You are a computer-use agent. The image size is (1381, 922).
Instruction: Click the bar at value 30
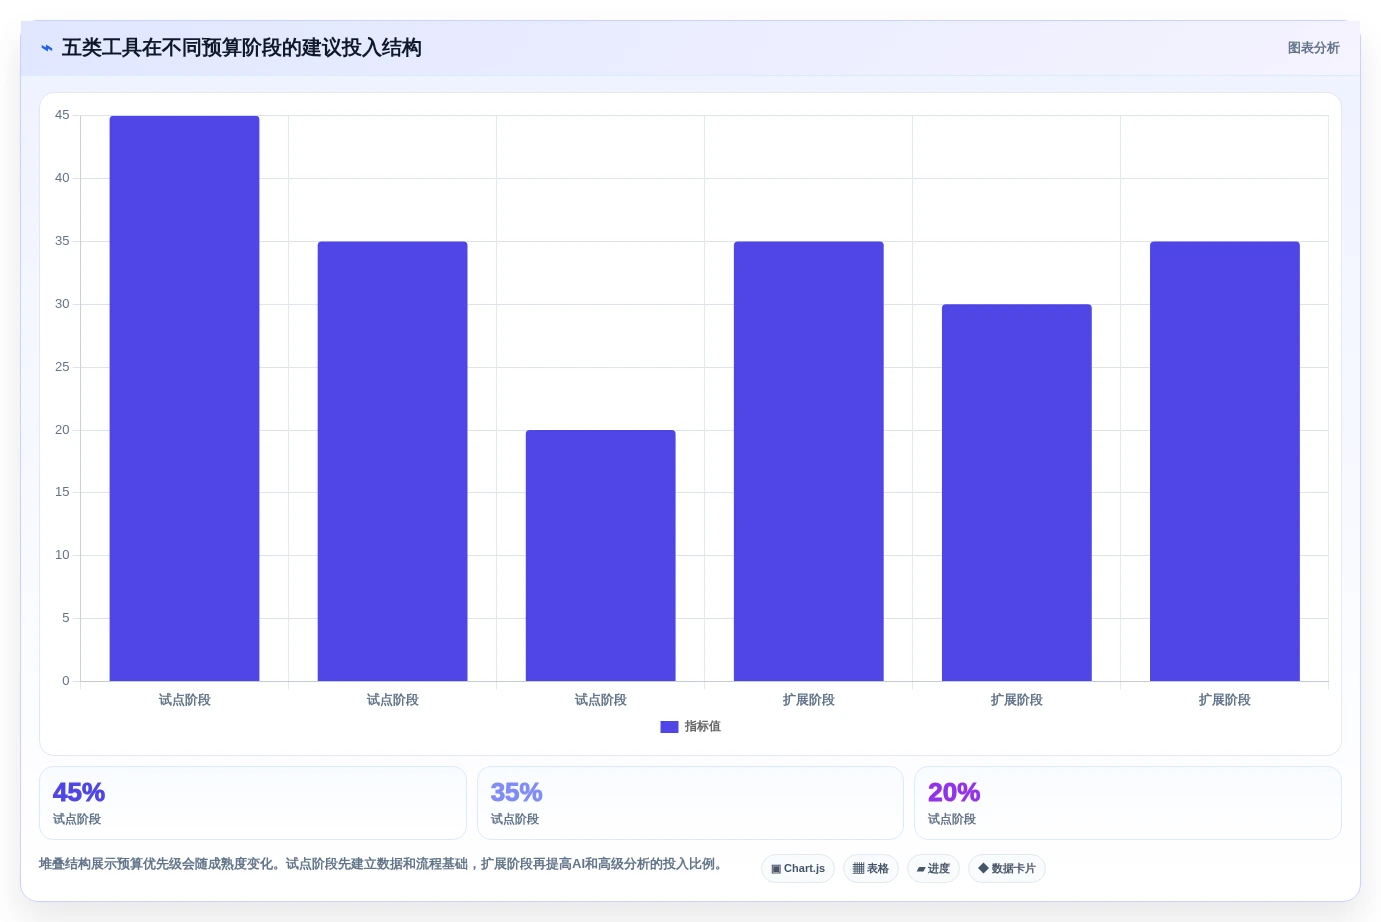(1016, 492)
